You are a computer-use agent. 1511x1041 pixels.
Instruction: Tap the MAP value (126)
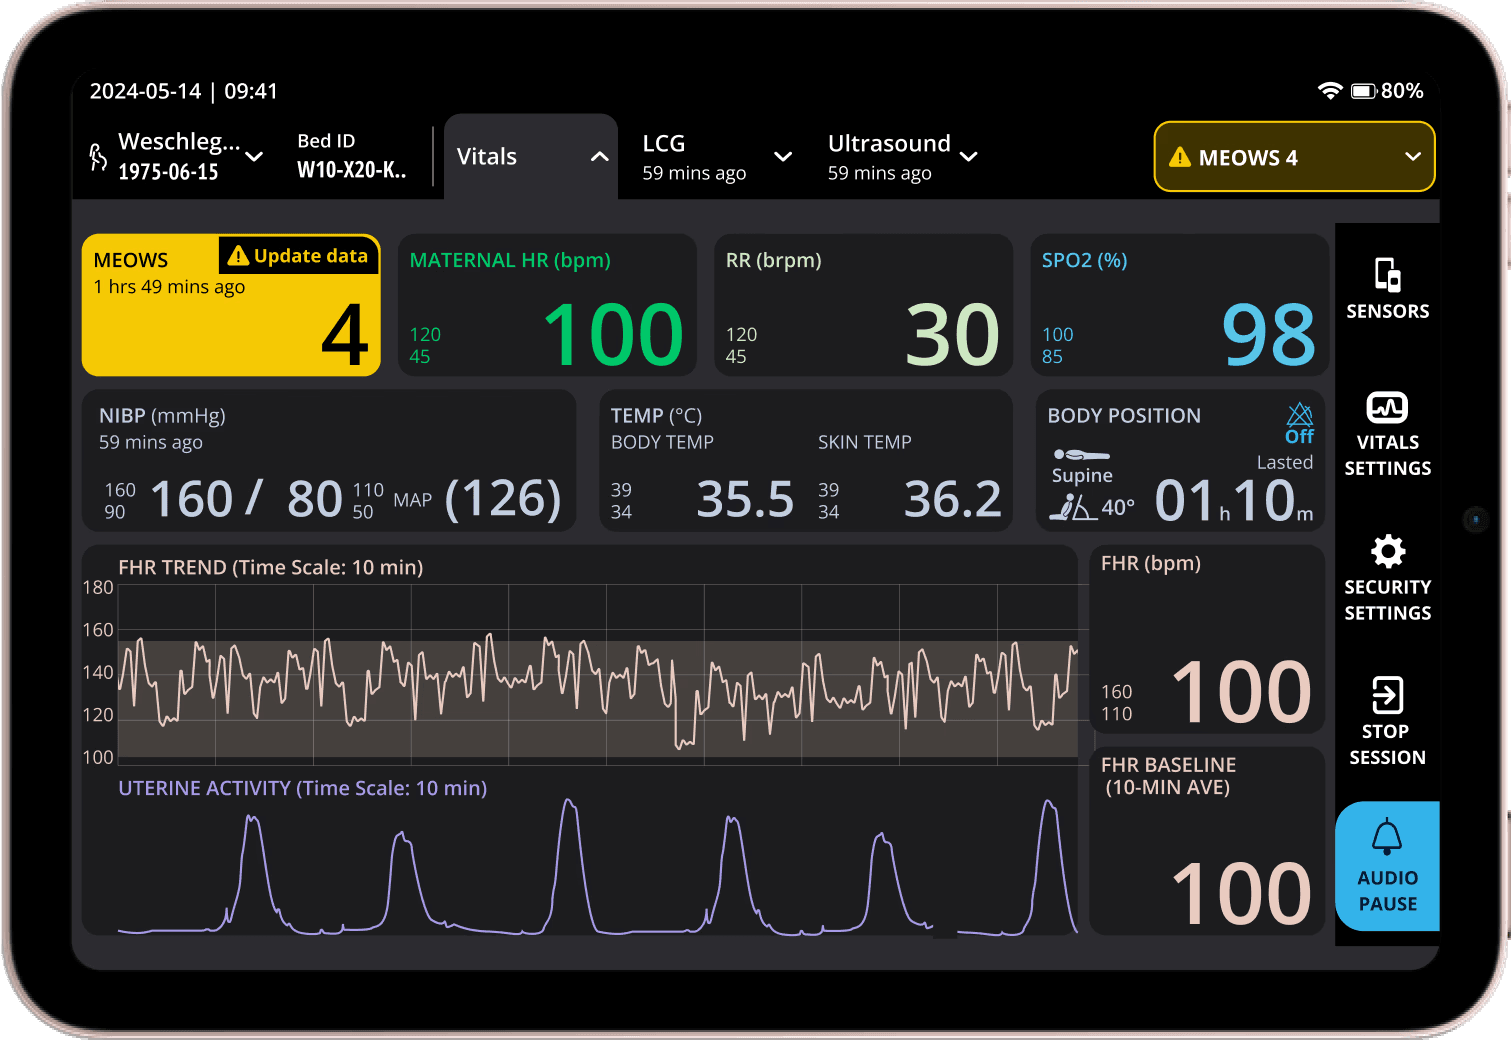[x=502, y=499]
